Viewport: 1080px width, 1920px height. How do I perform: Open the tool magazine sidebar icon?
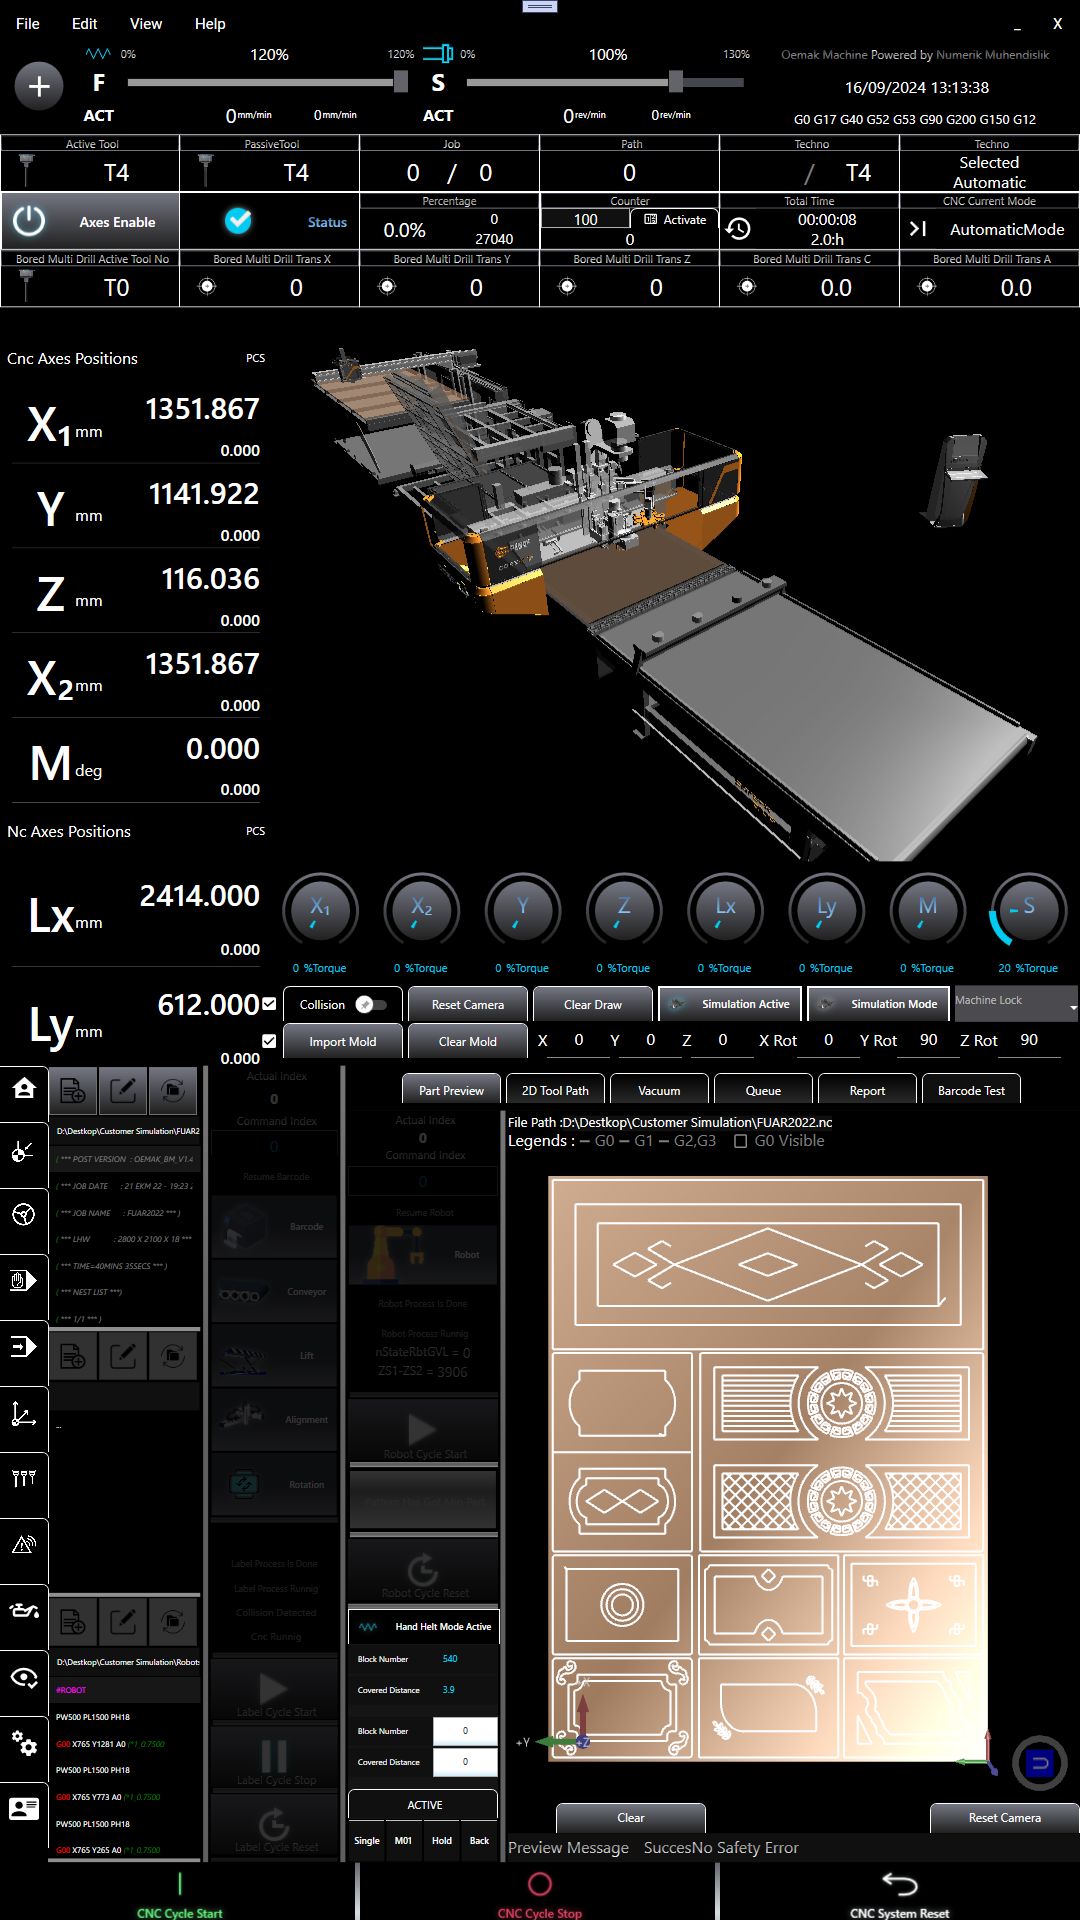24,1478
